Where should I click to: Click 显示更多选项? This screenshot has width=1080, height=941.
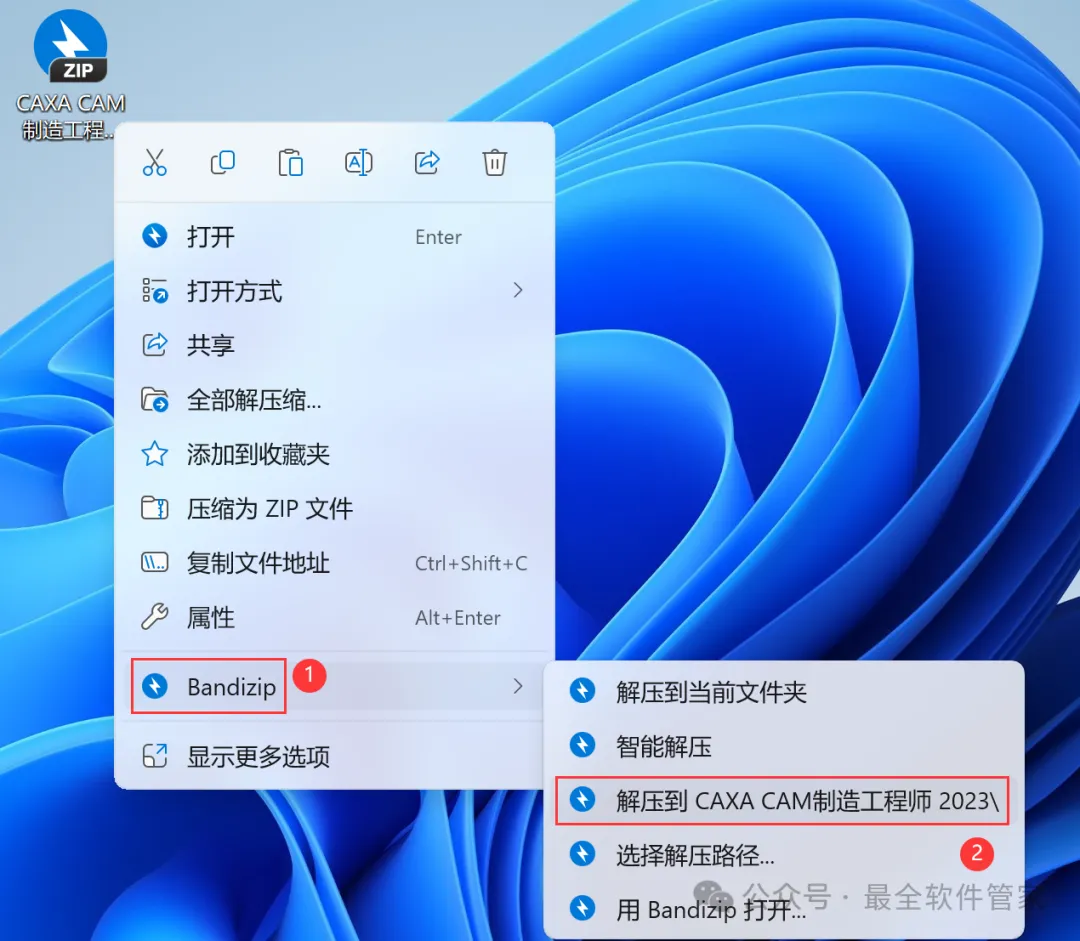334,756
